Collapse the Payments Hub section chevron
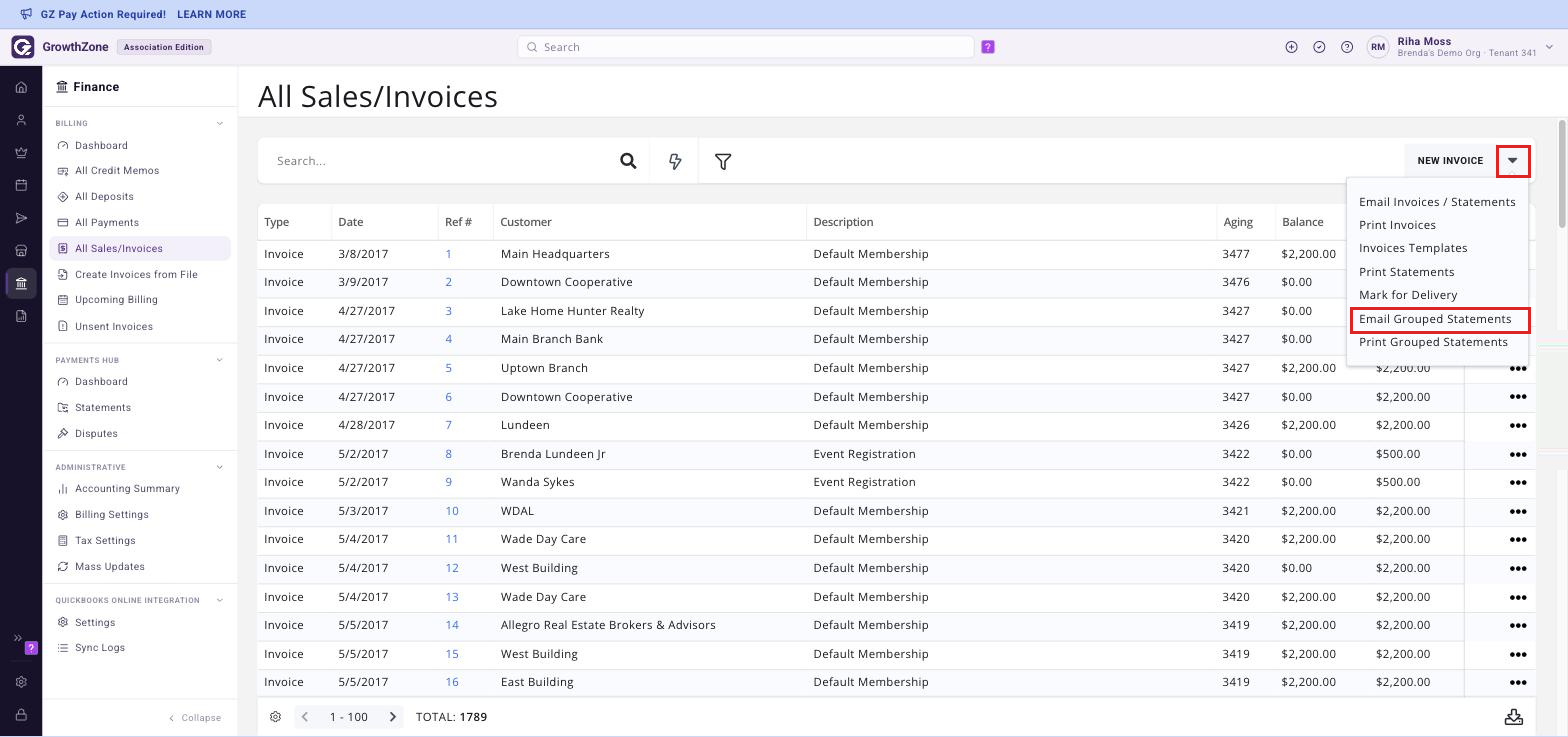The width and height of the screenshot is (1568, 737). [x=220, y=360]
